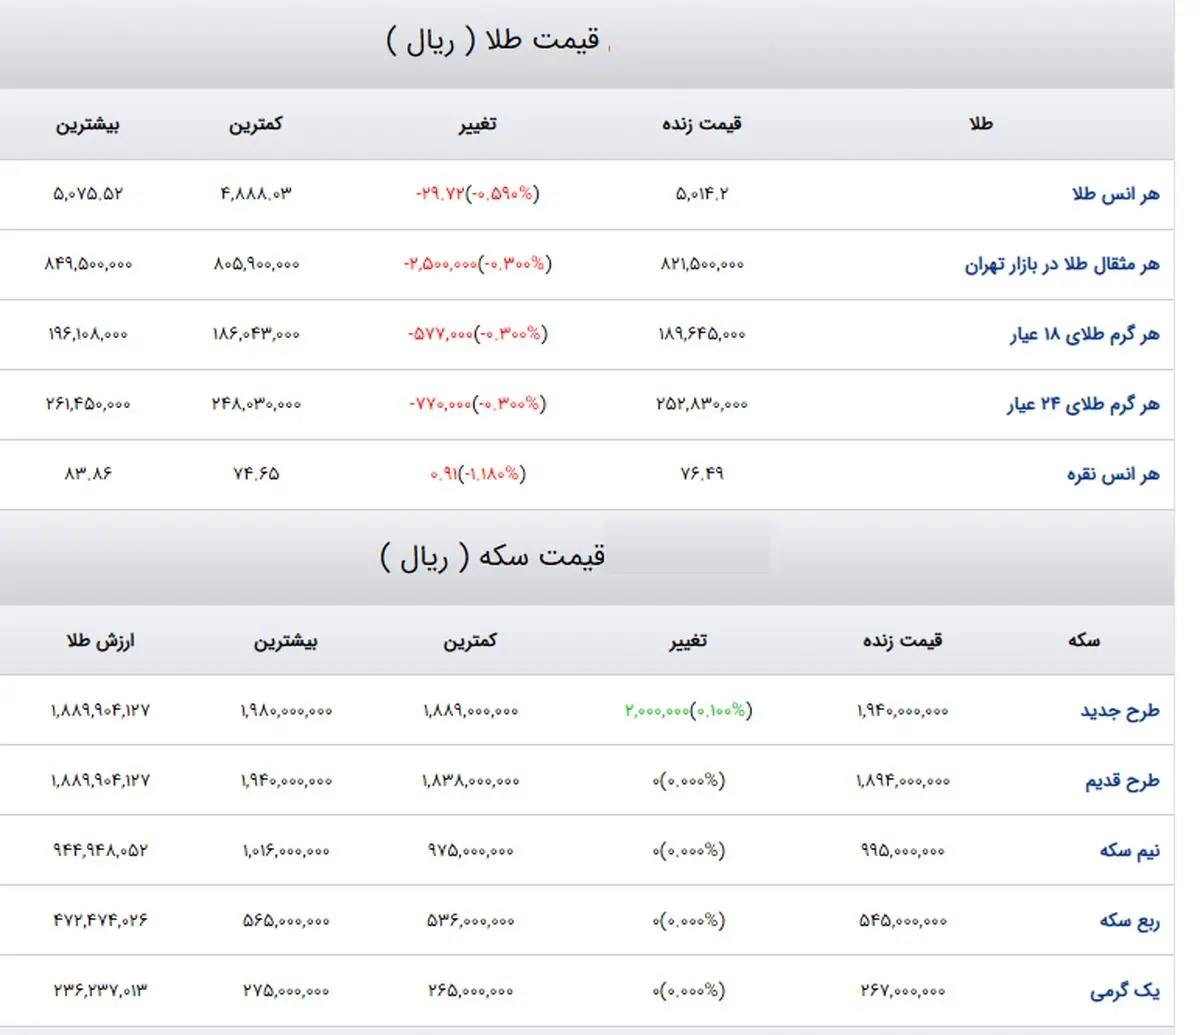Open the 'طرح قدیم' coin link

(x=1122, y=781)
